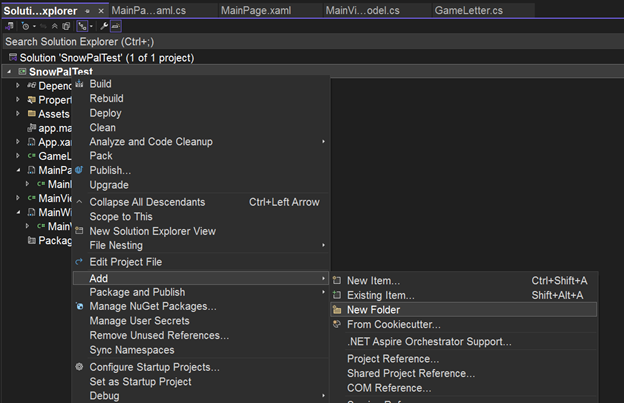The image size is (624, 403).
Task: Click the Show All Files toolbar icon
Action: pos(66,26)
